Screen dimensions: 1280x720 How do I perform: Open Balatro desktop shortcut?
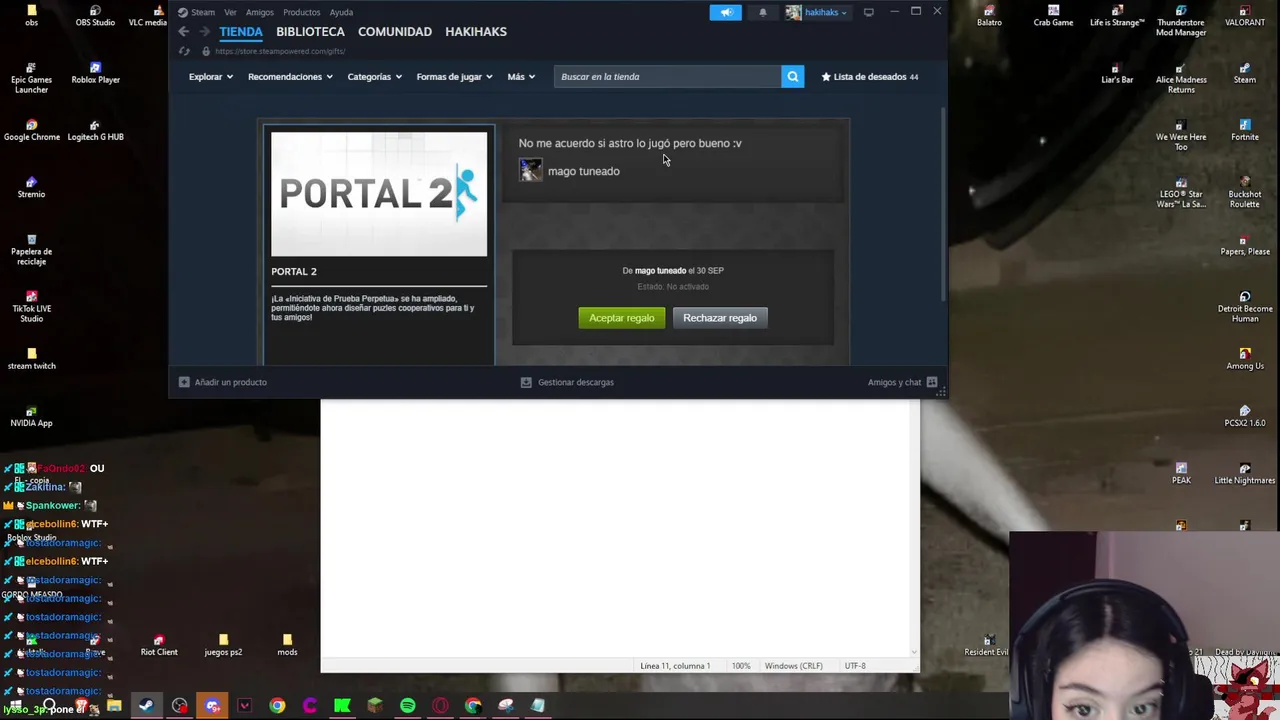(x=989, y=16)
